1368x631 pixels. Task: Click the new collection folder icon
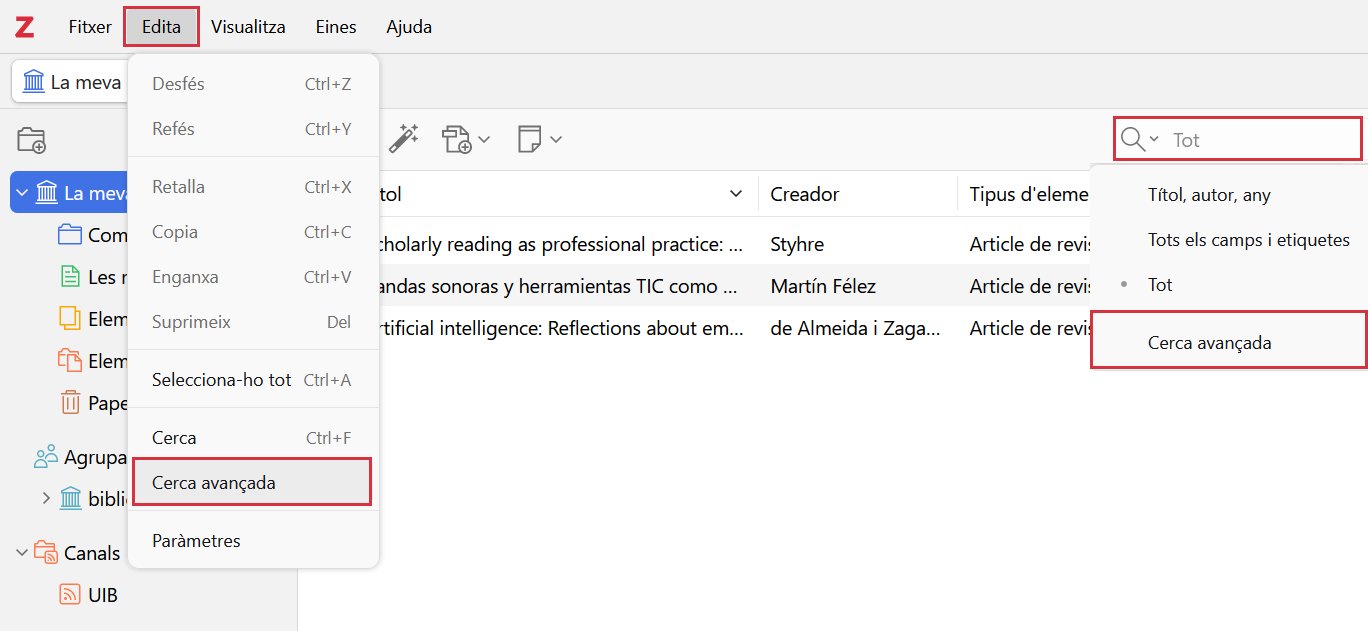(32, 140)
